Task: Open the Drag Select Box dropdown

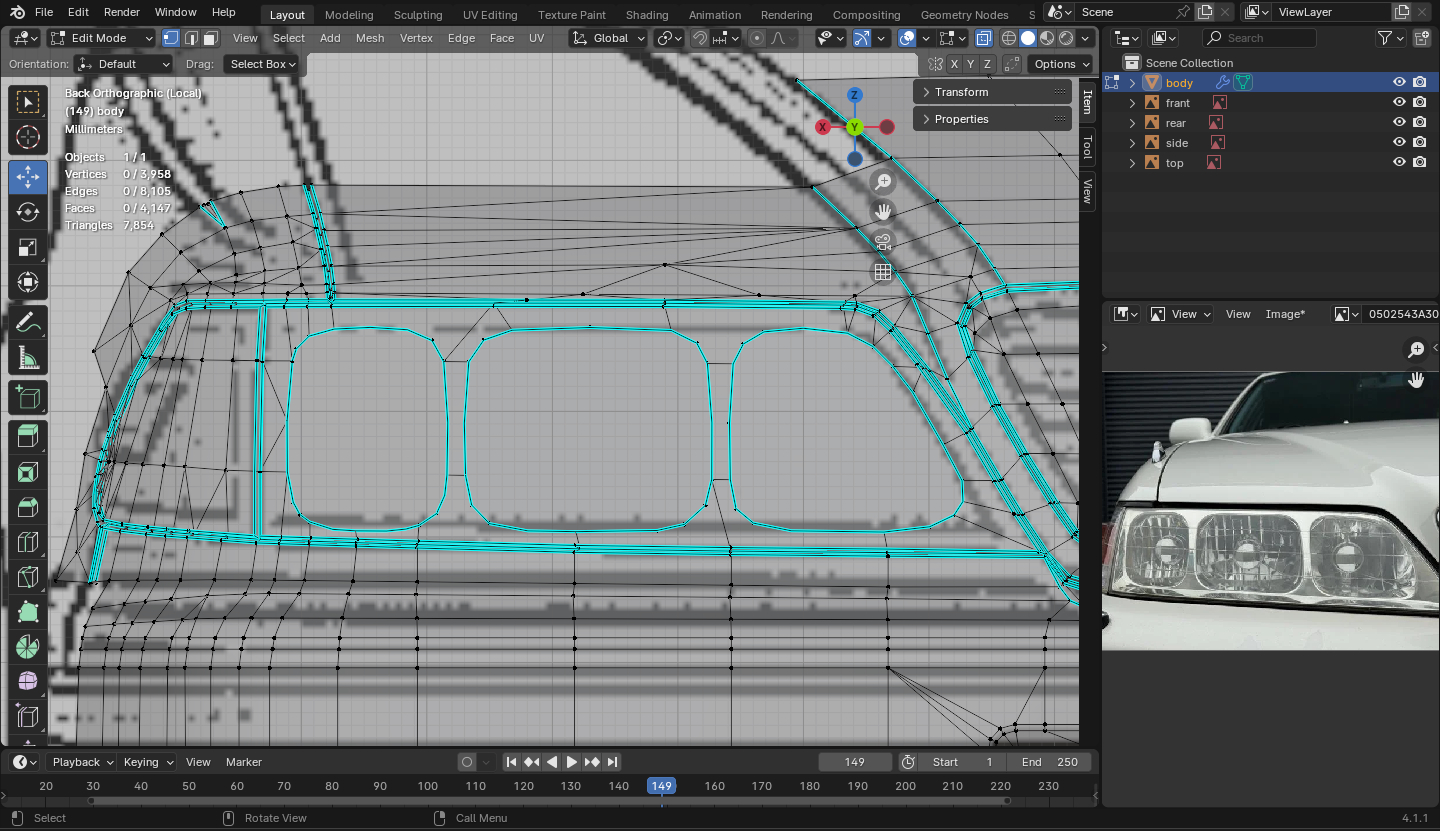Action: click(262, 64)
